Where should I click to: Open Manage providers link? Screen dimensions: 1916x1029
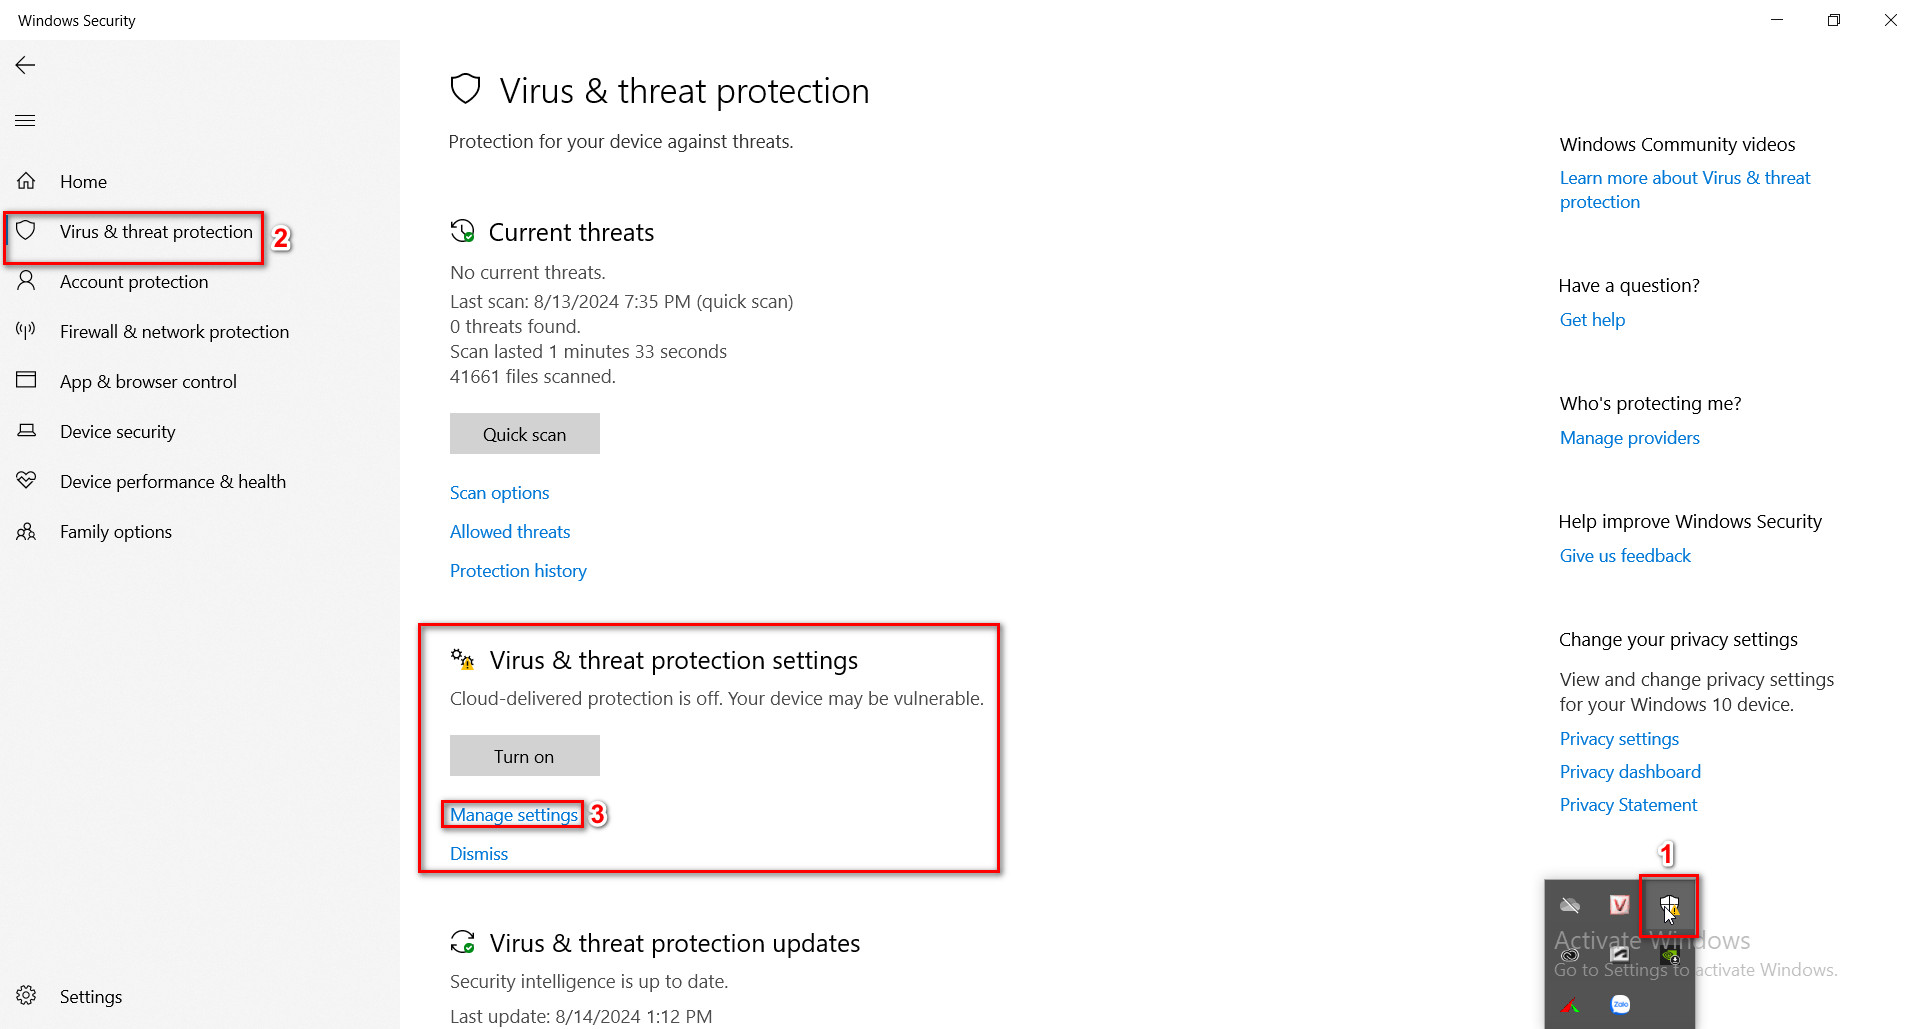(x=1629, y=438)
